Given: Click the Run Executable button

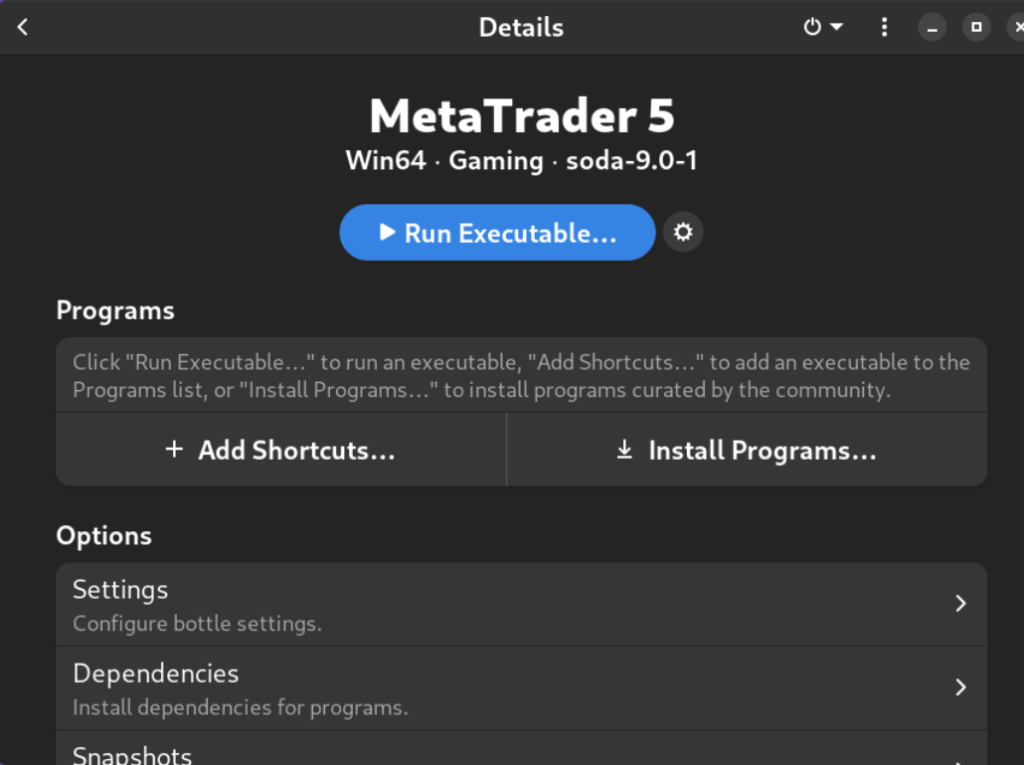Looking at the screenshot, I should (497, 232).
